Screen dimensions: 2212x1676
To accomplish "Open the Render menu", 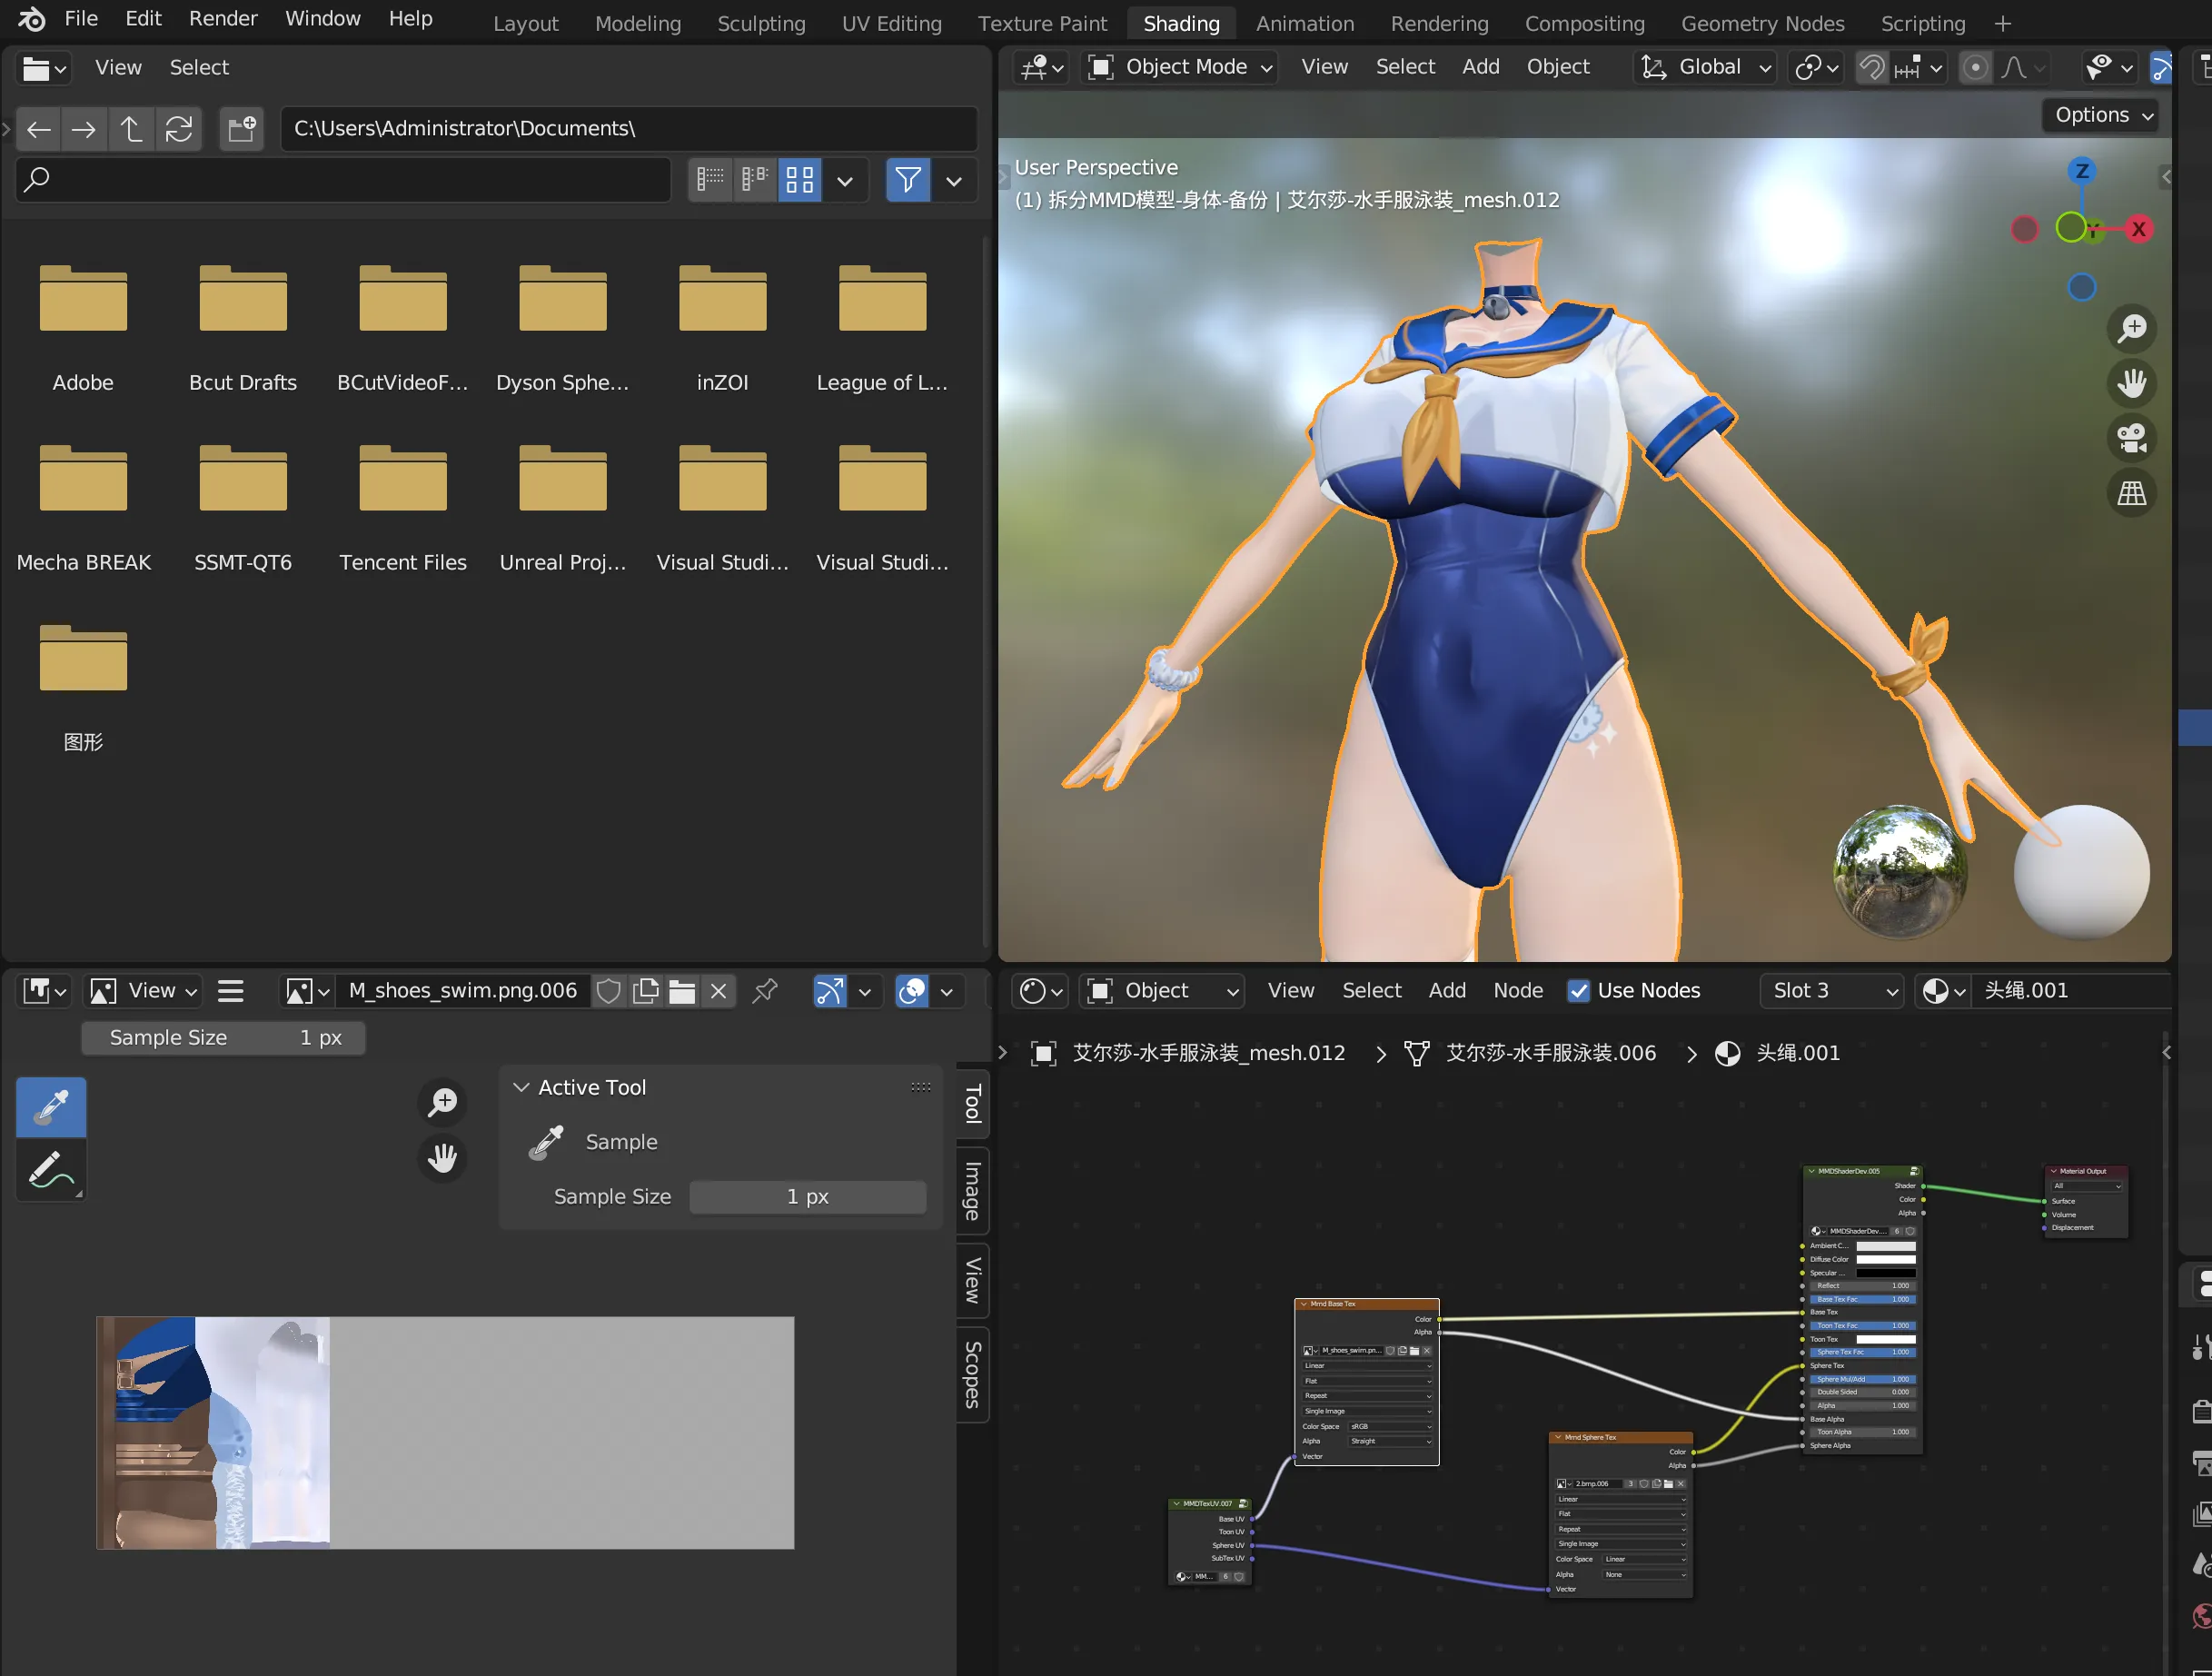I will tap(223, 19).
